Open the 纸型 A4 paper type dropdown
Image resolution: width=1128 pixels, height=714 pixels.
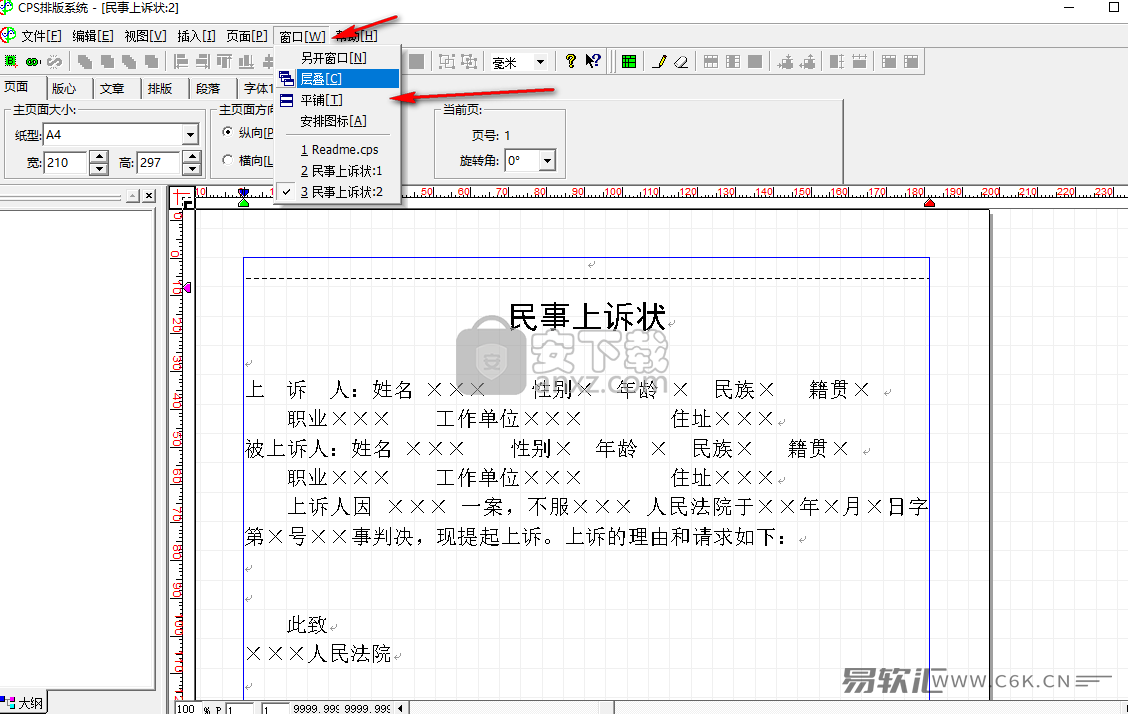point(190,134)
